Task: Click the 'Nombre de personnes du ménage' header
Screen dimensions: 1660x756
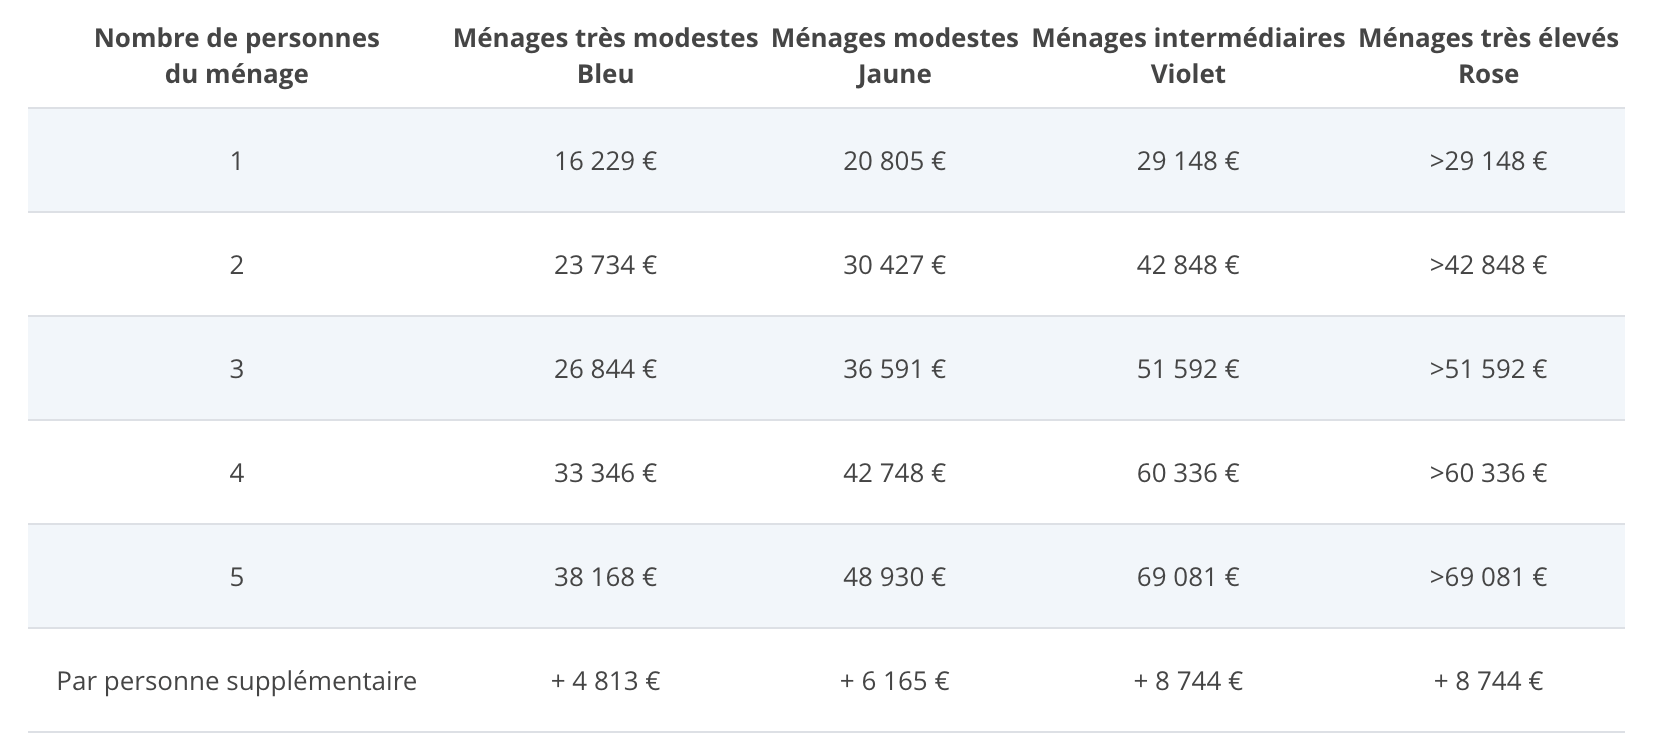Action: pos(236,56)
